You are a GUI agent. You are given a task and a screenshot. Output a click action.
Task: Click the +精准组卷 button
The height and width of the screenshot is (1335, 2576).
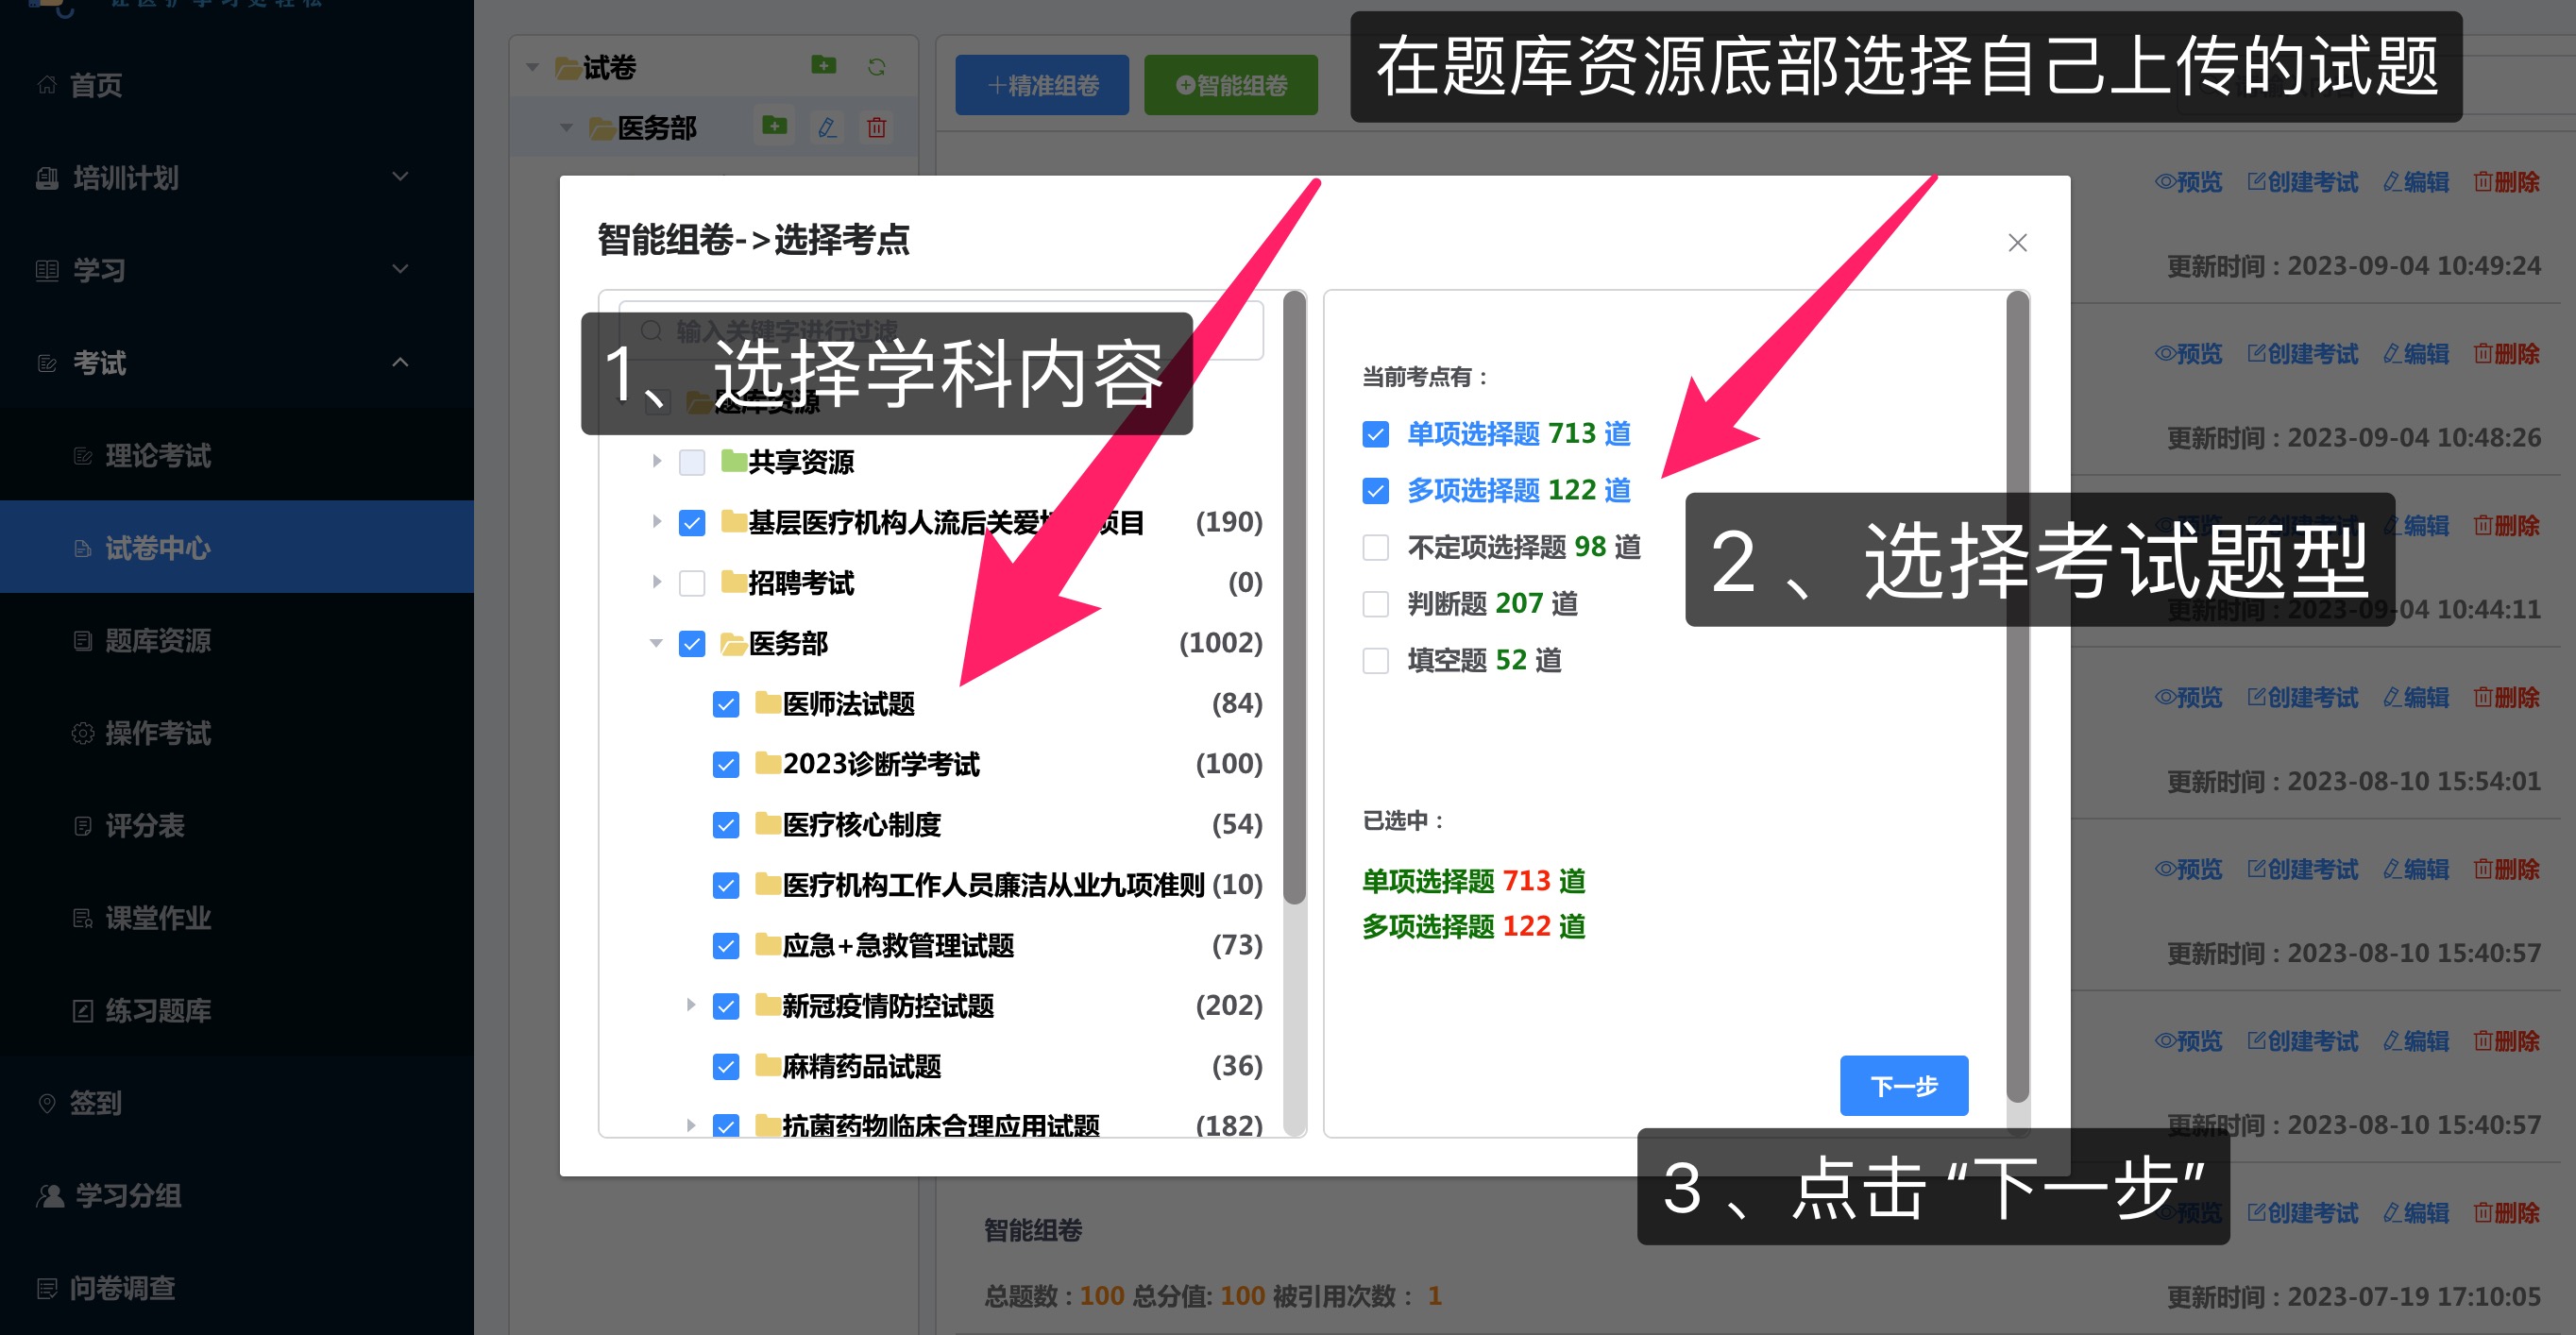pyautogui.click(x=1041, y=85)
